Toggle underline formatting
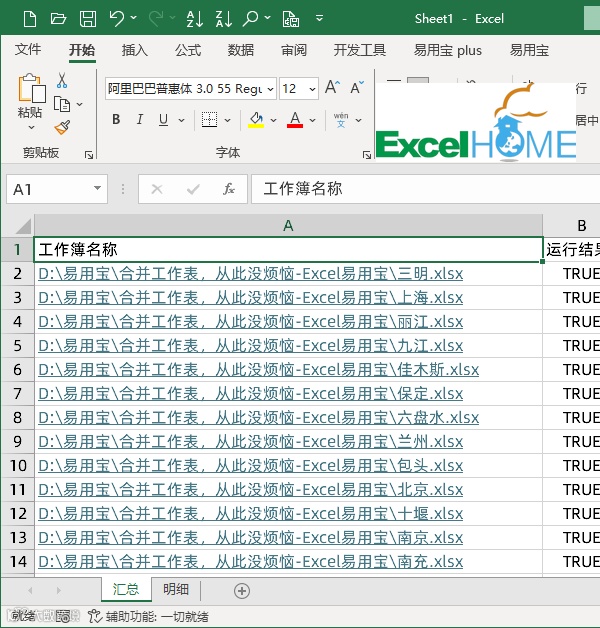 coord(163,119)
